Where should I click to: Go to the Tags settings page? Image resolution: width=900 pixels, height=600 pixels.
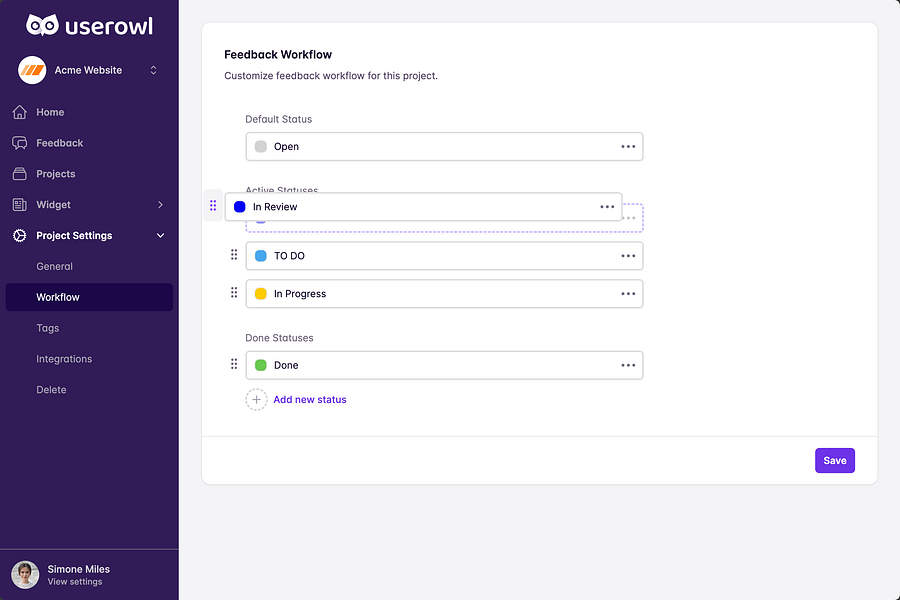point(48,328)
